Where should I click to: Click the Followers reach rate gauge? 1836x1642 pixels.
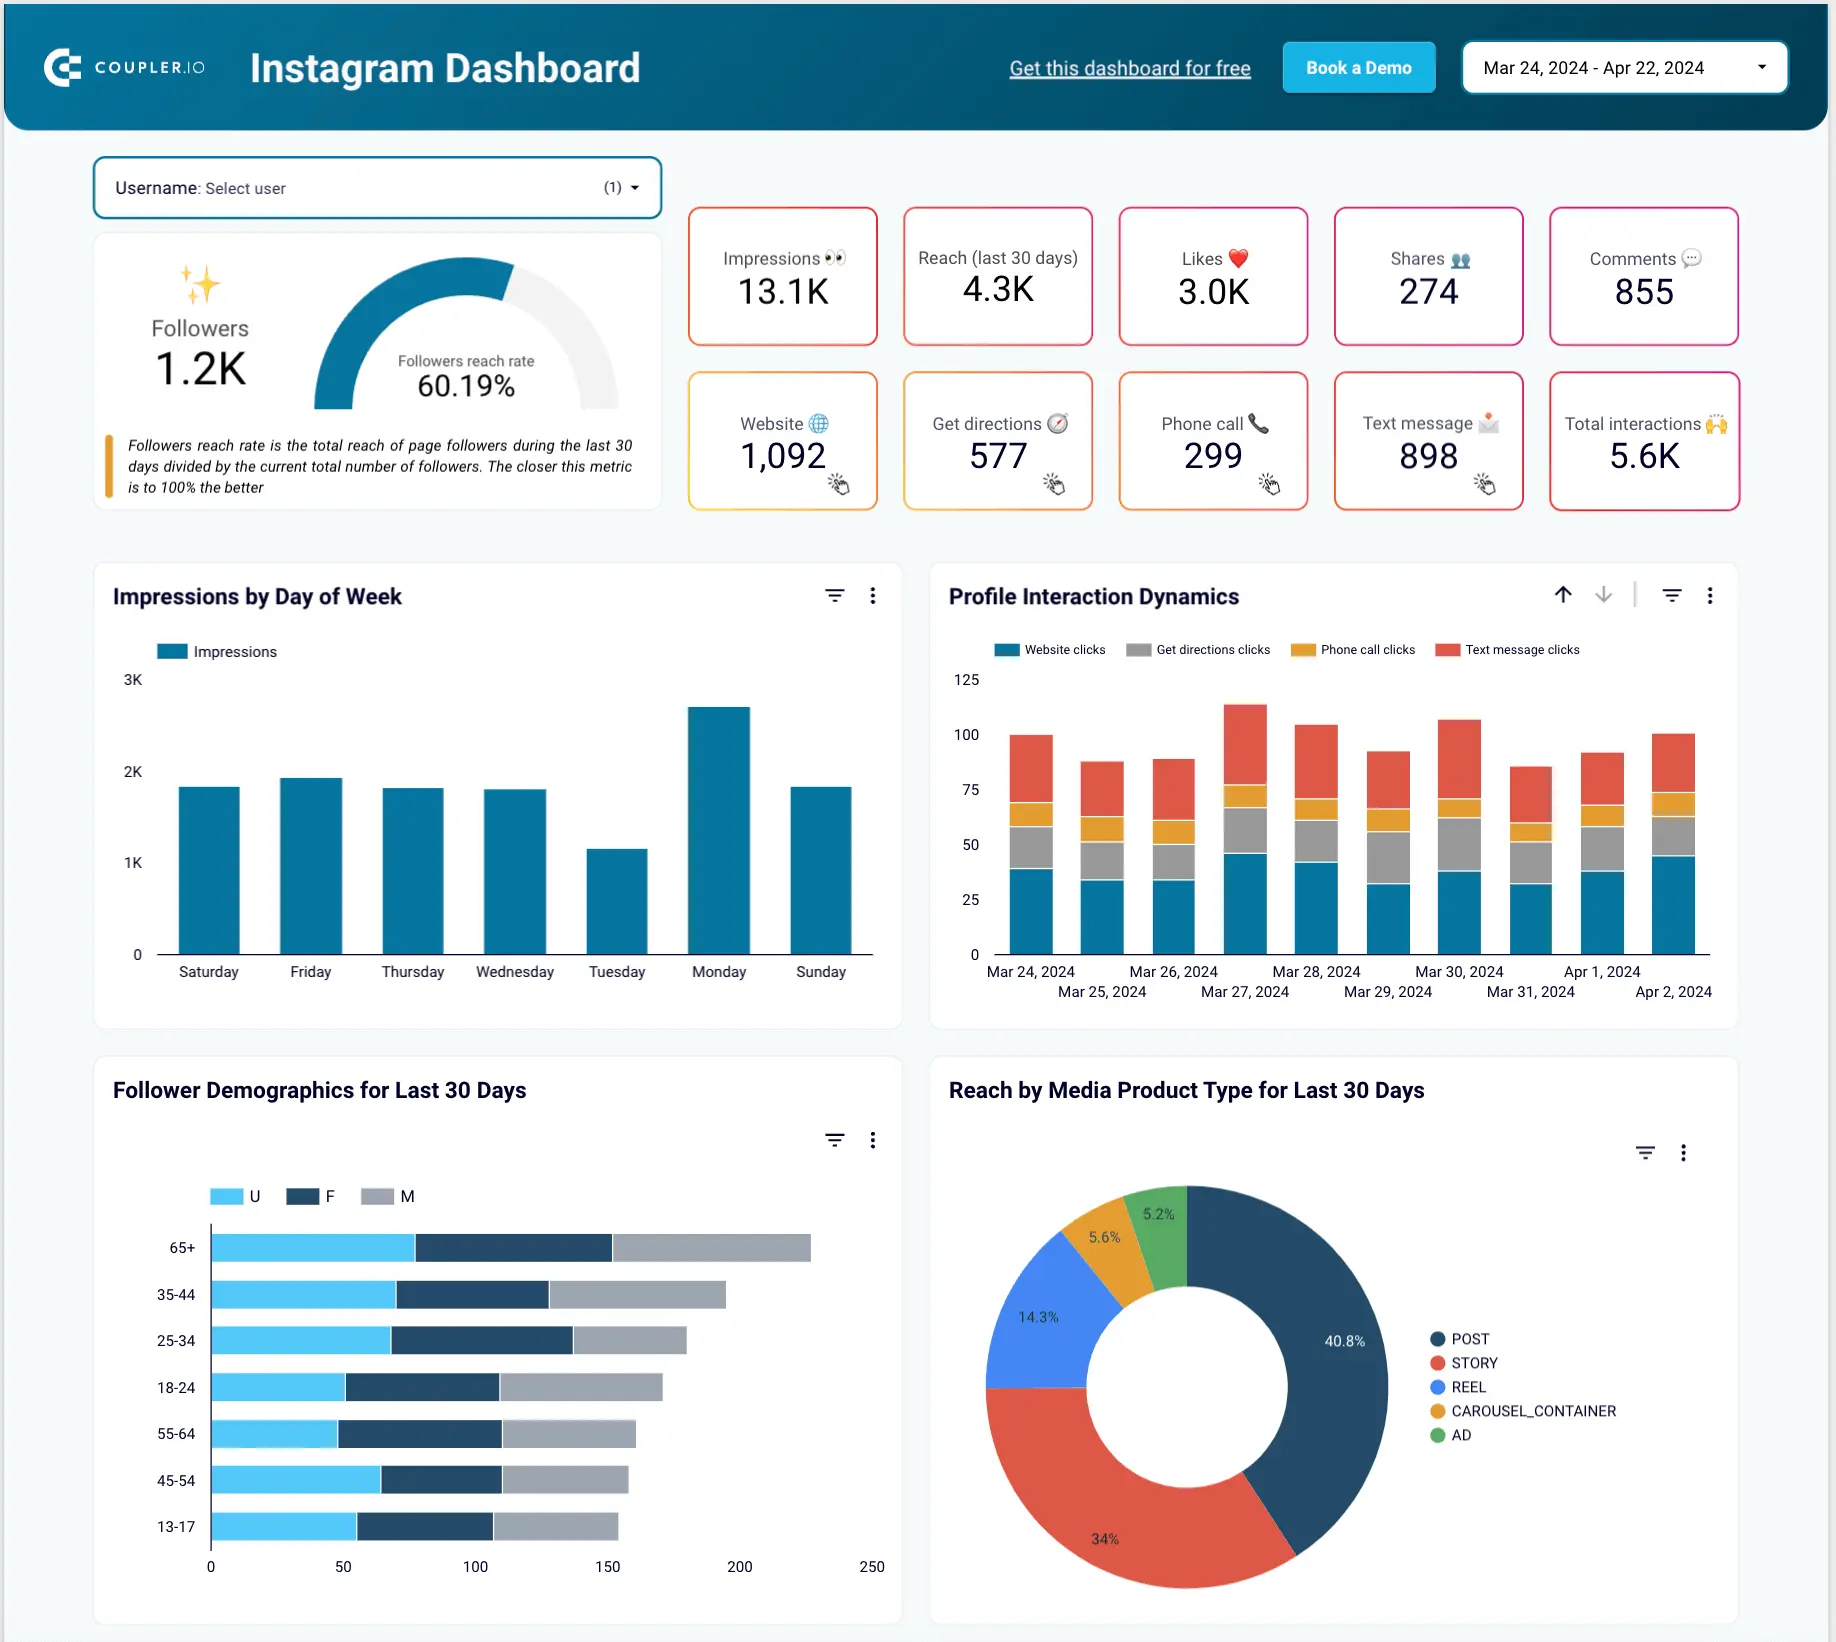point(466,333)
